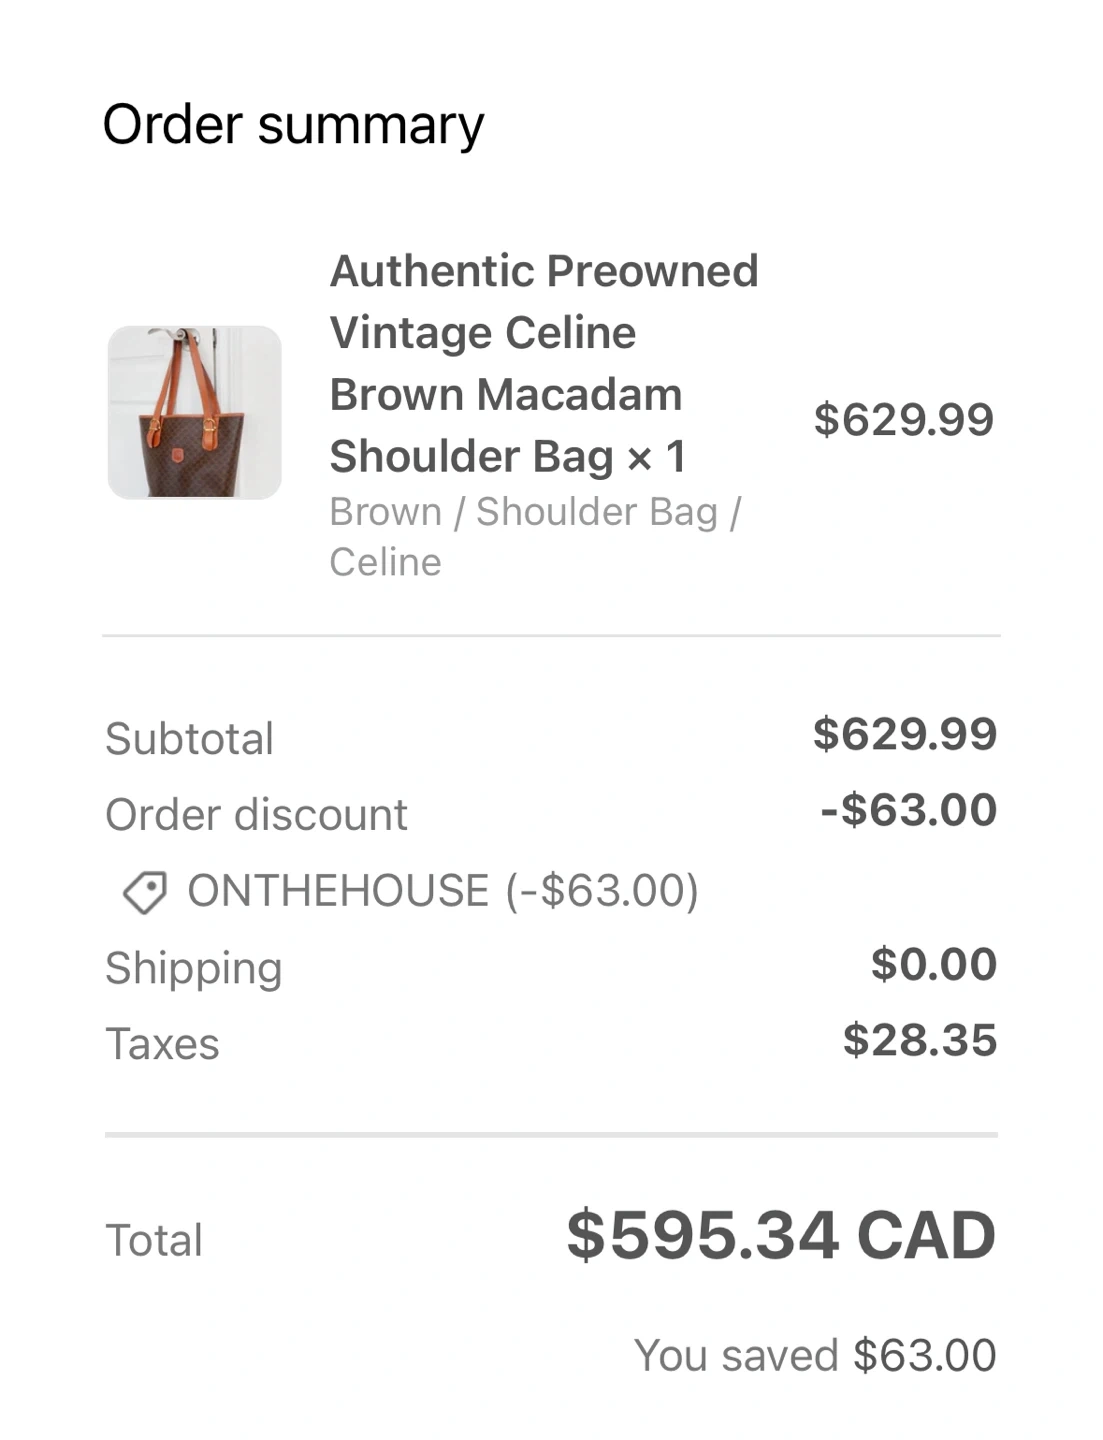Open the Celine bag product thumbnail
The height and width of the screenshot is (1440, 1103).
pos(195,412)
